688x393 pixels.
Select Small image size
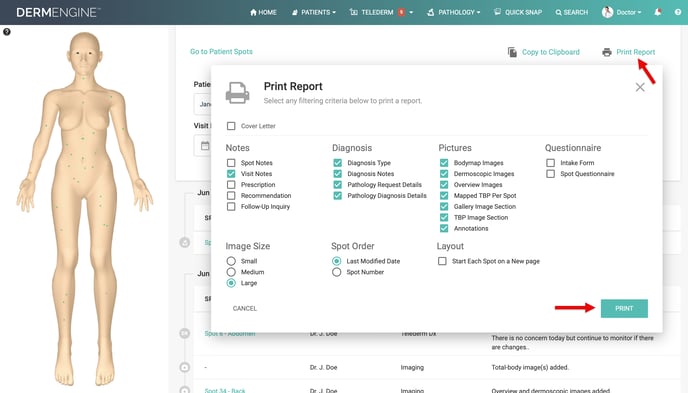[x=231, y=261]
